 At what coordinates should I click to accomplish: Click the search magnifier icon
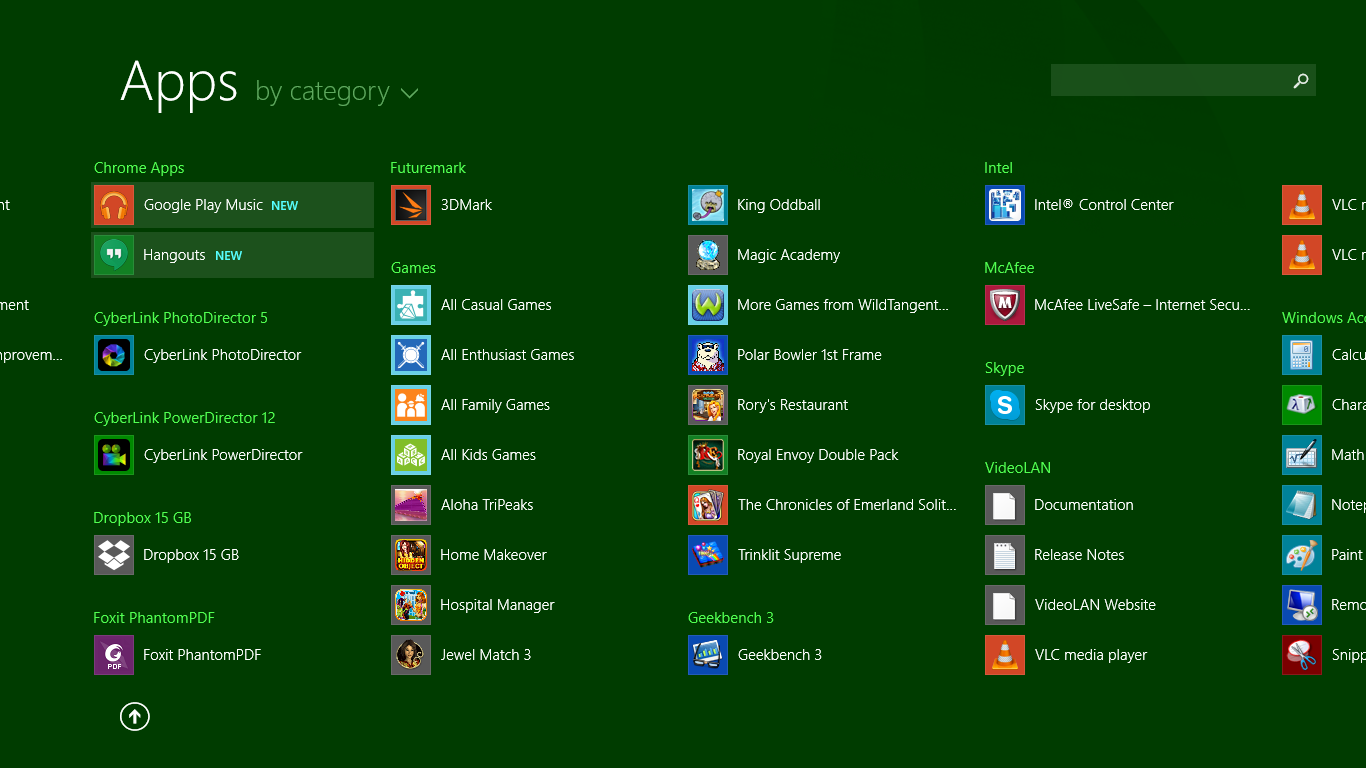pyautogui.click(x=1300, y=80)
